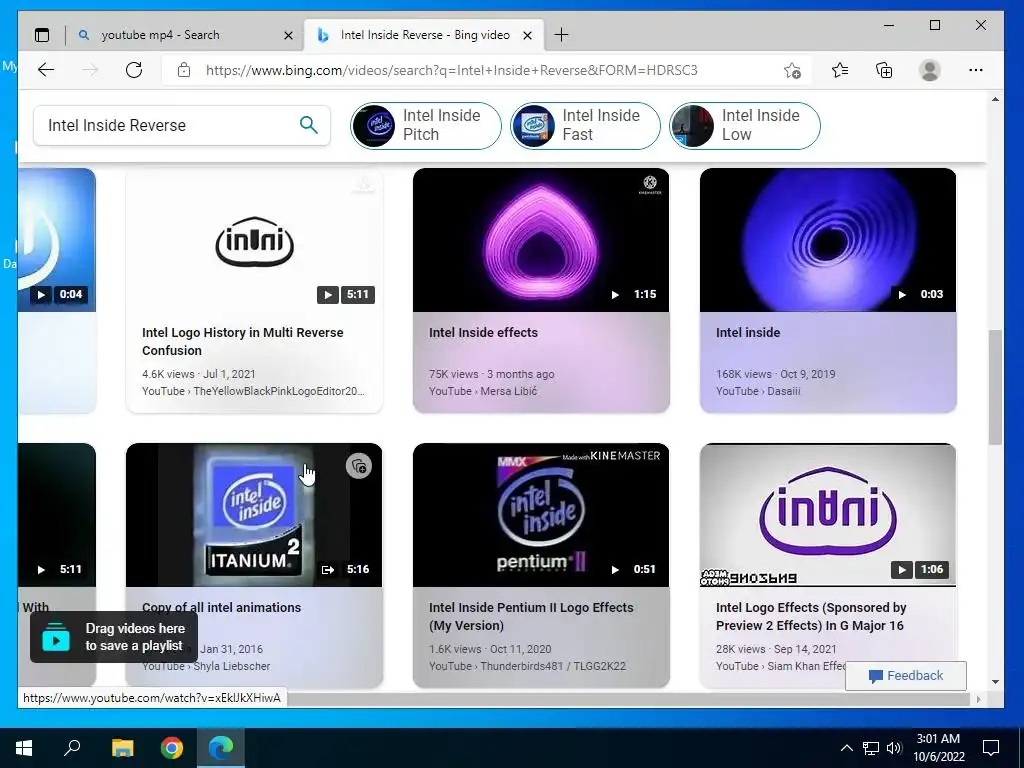Click the vertical page scrollbar thumb

tap(995, 387)
